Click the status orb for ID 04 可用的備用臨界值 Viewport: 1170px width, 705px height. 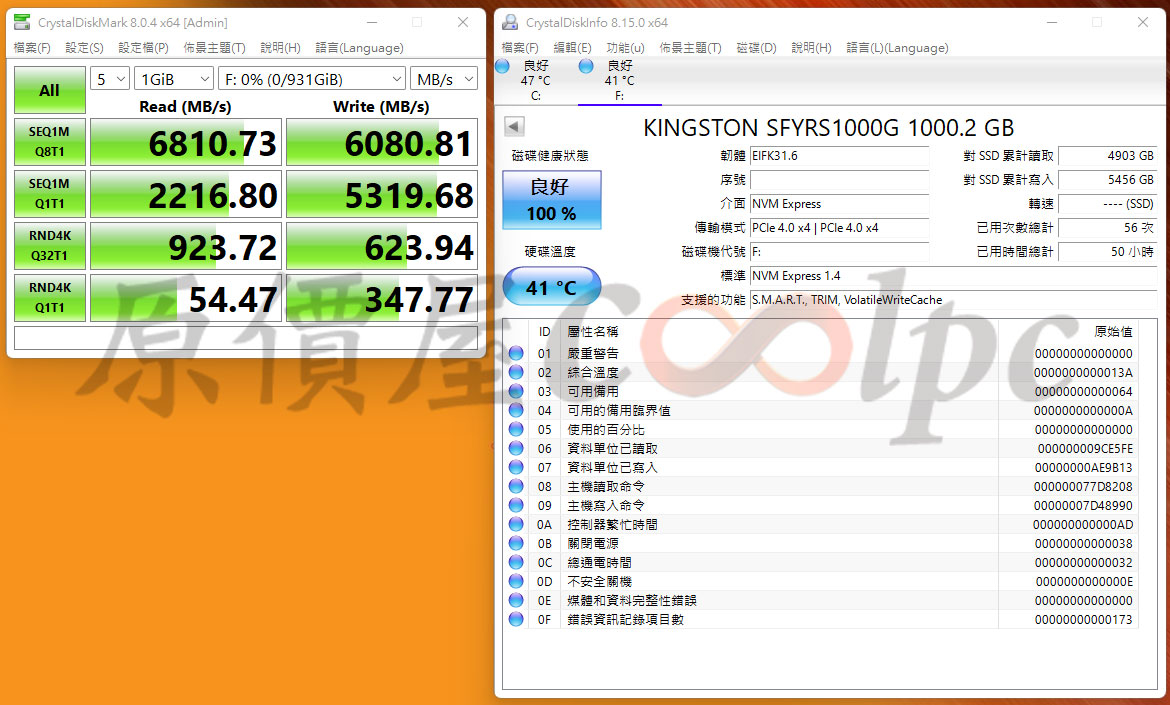tap(516, 410)
